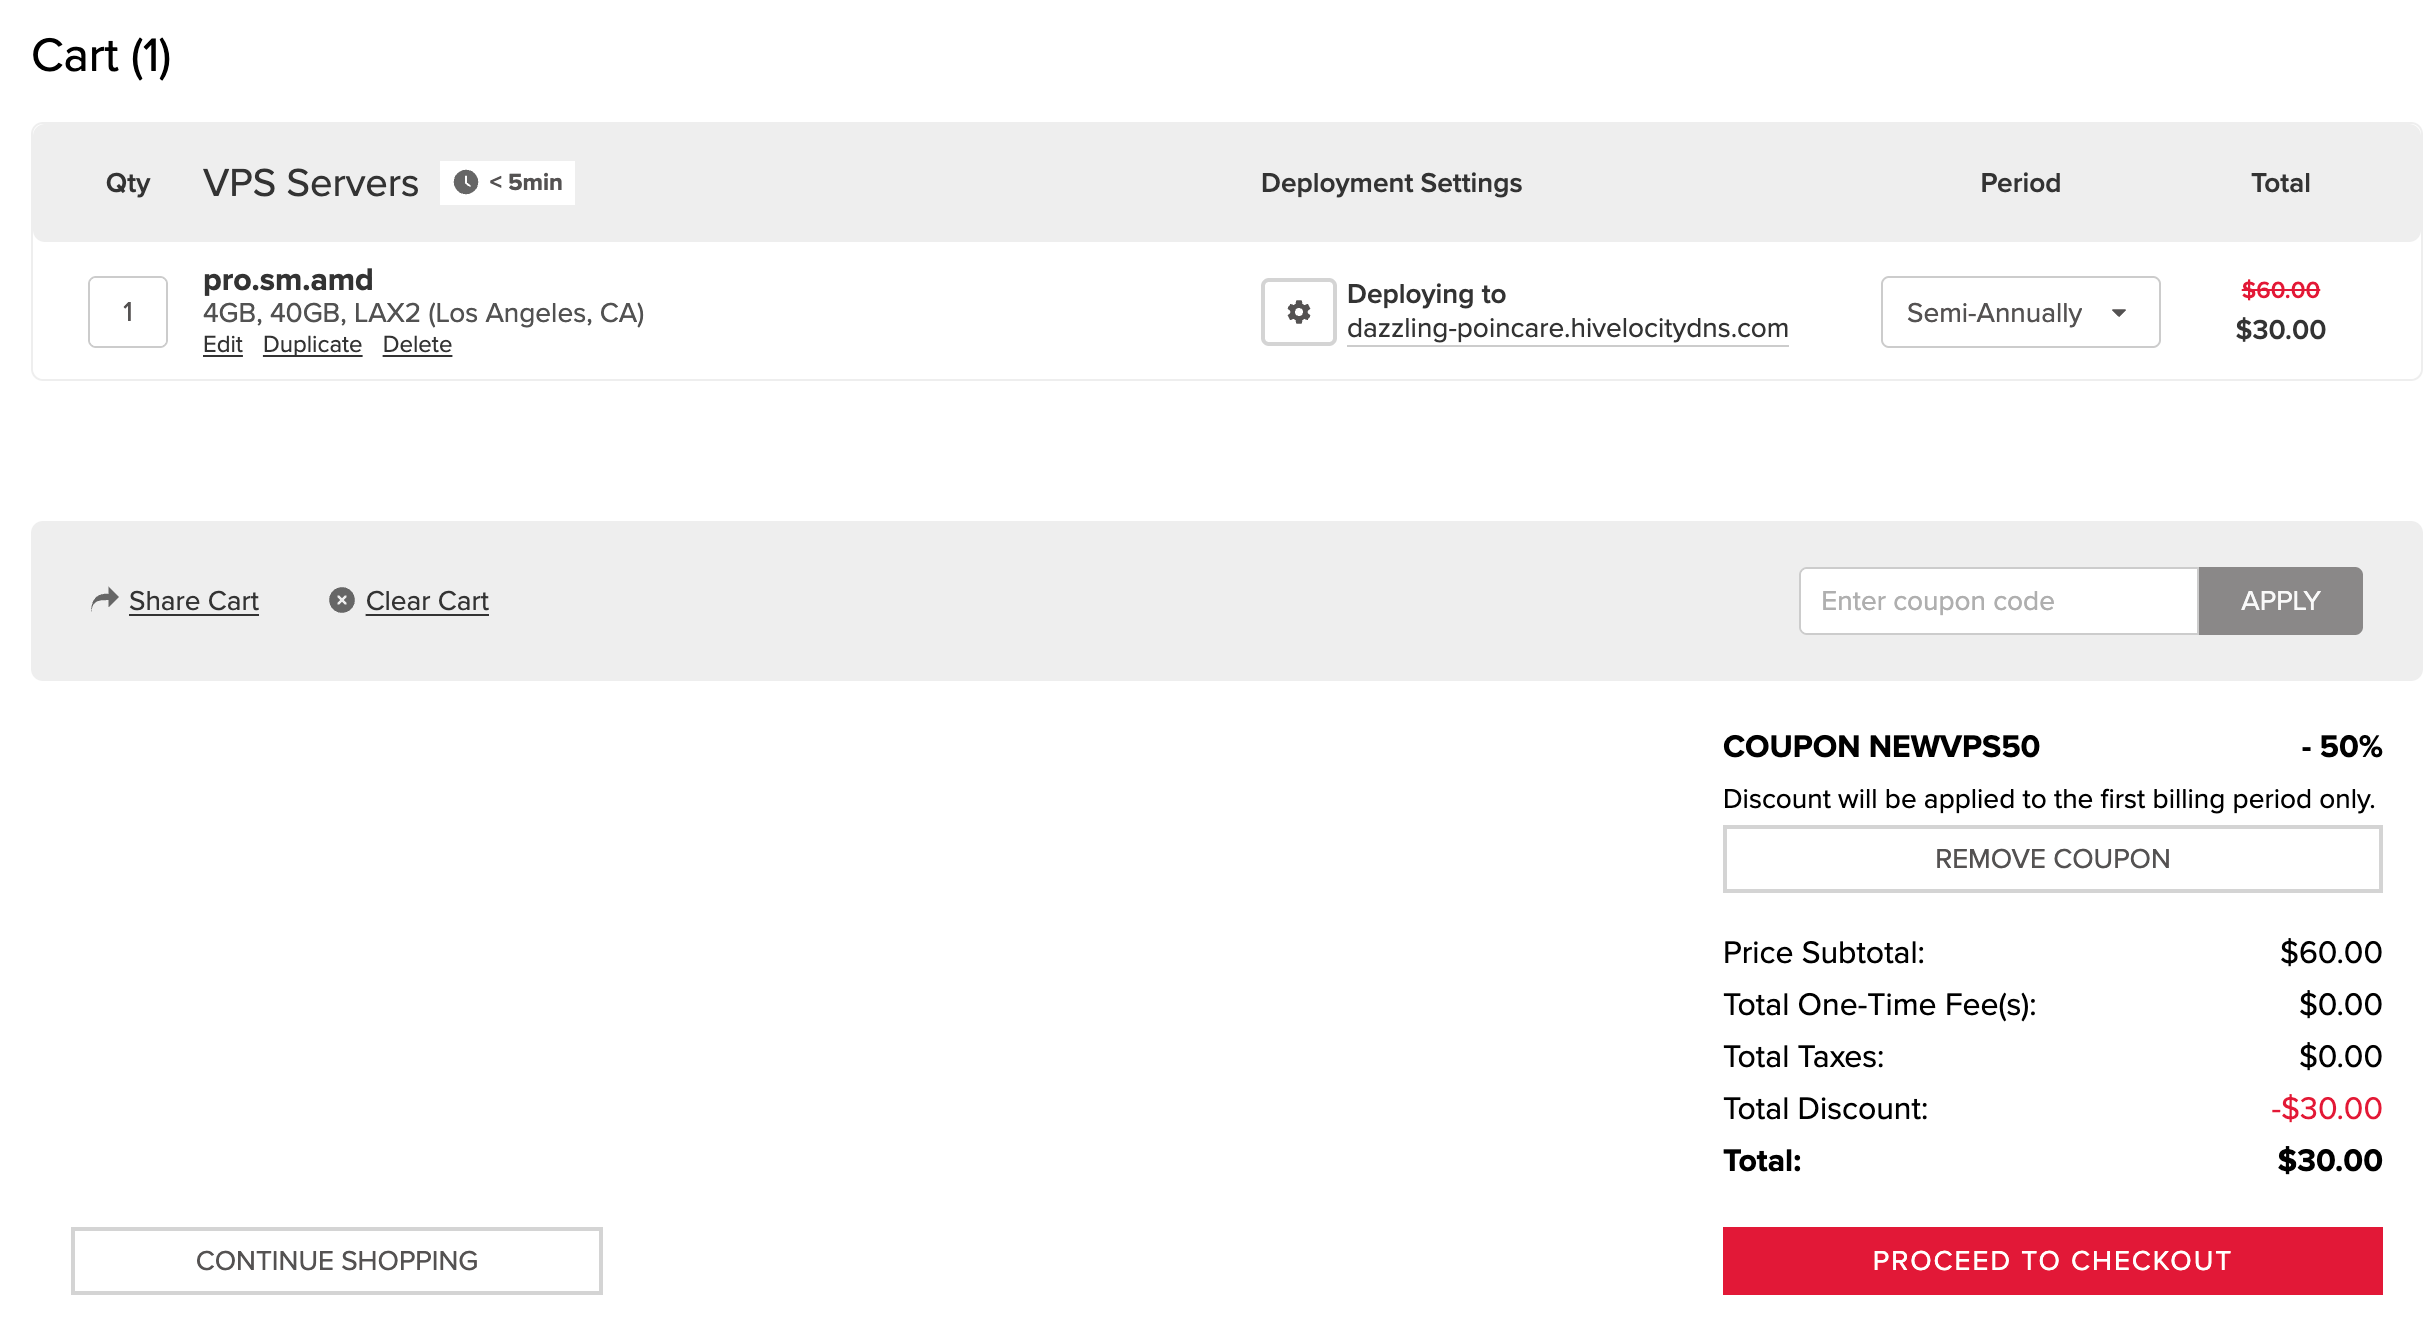Delete the pro.sm.amd item

(x=417, y=345)
